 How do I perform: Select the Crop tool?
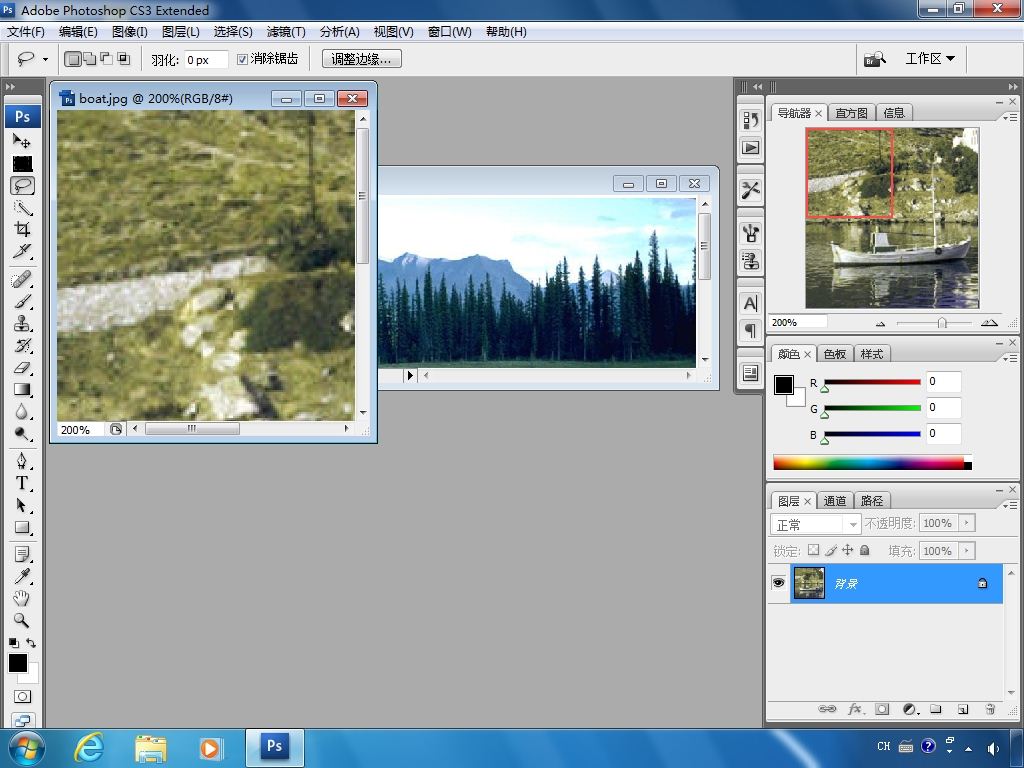[x=22, y=229]
